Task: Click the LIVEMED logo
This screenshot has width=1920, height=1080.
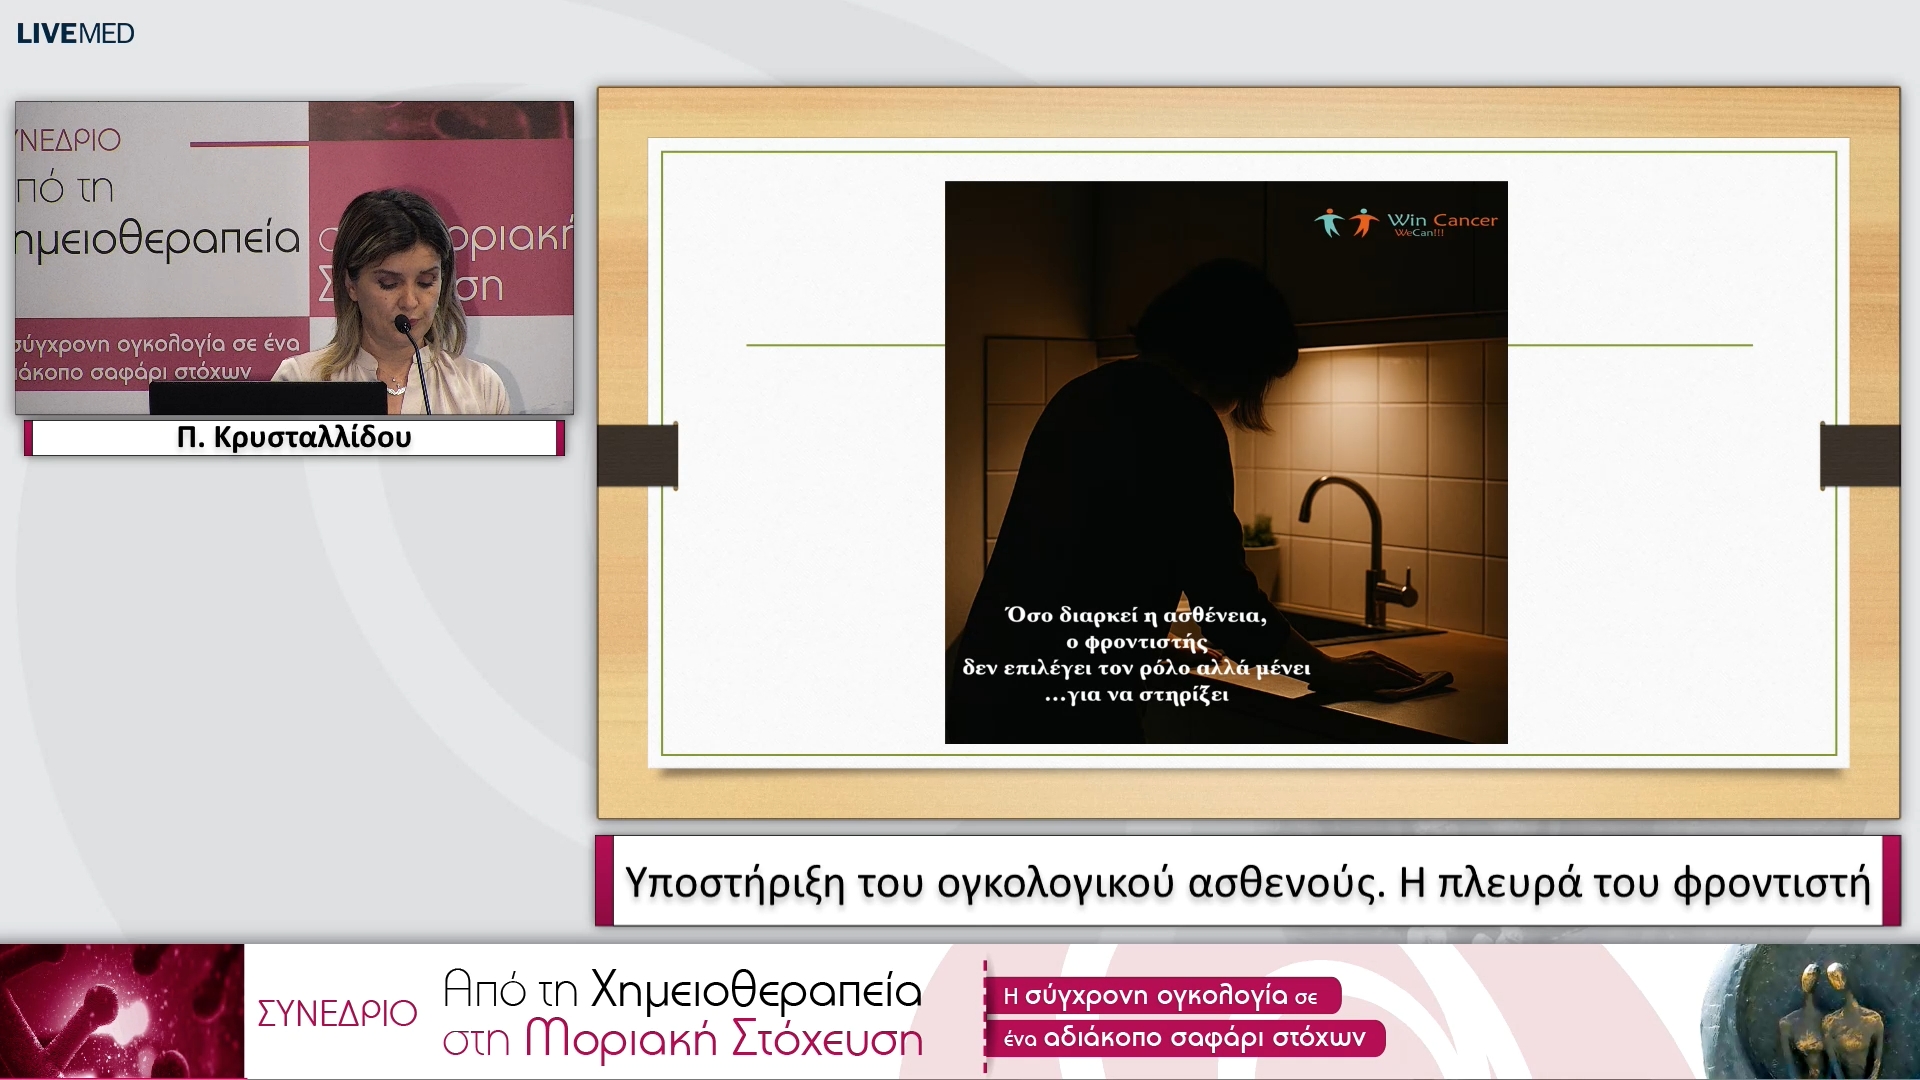Action: click(x=75, y=33)
